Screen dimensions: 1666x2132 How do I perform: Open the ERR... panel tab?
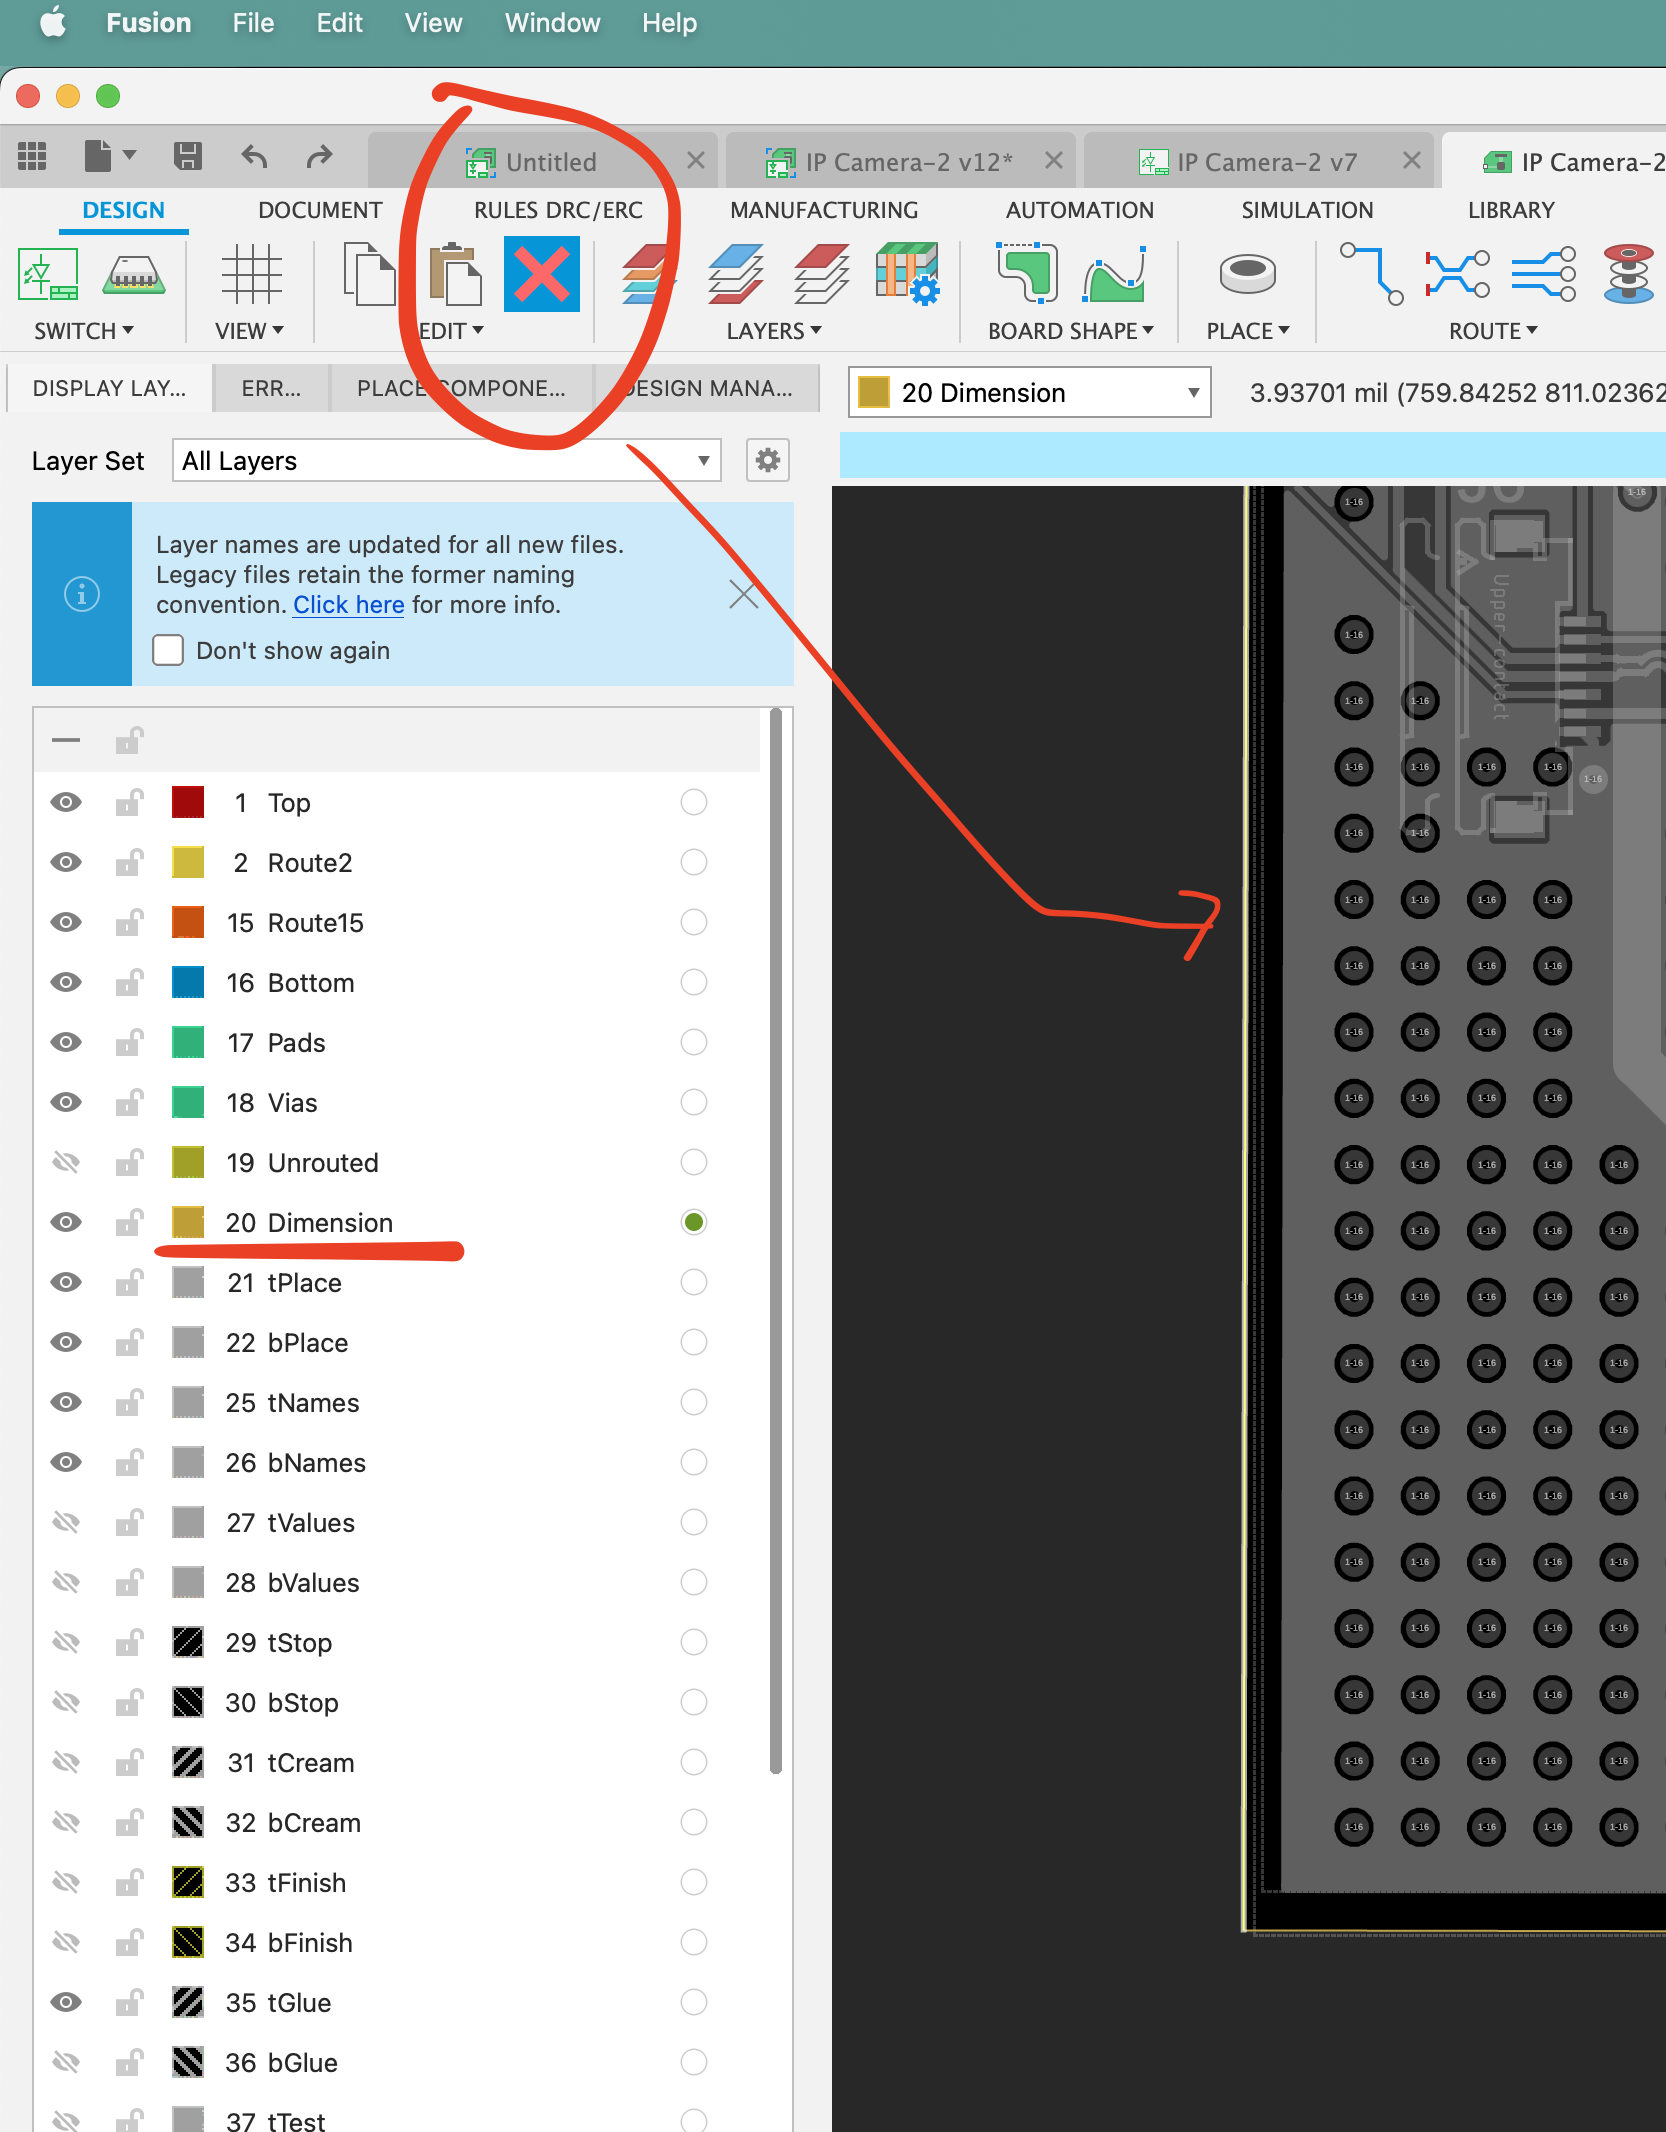[270, 388]
